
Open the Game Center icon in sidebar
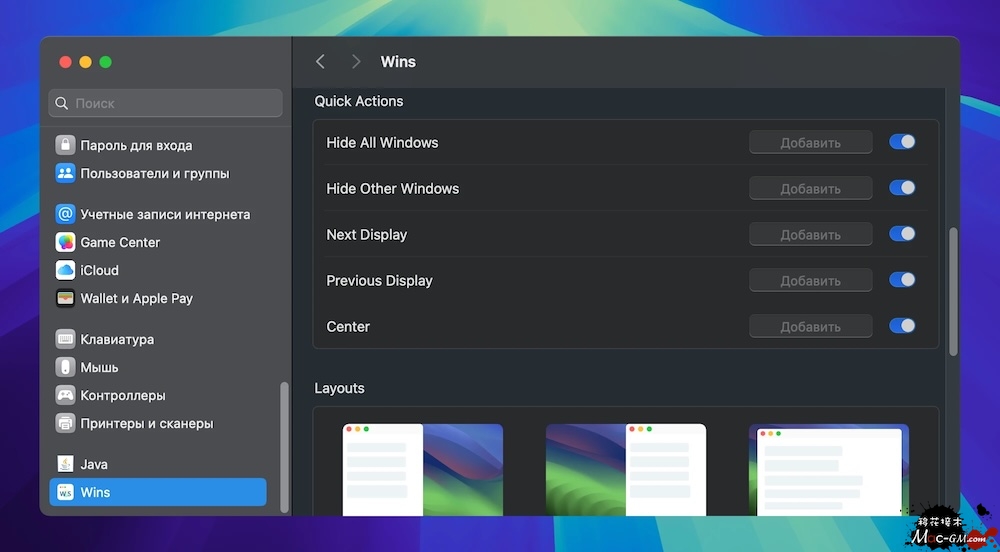pos(65,242)
